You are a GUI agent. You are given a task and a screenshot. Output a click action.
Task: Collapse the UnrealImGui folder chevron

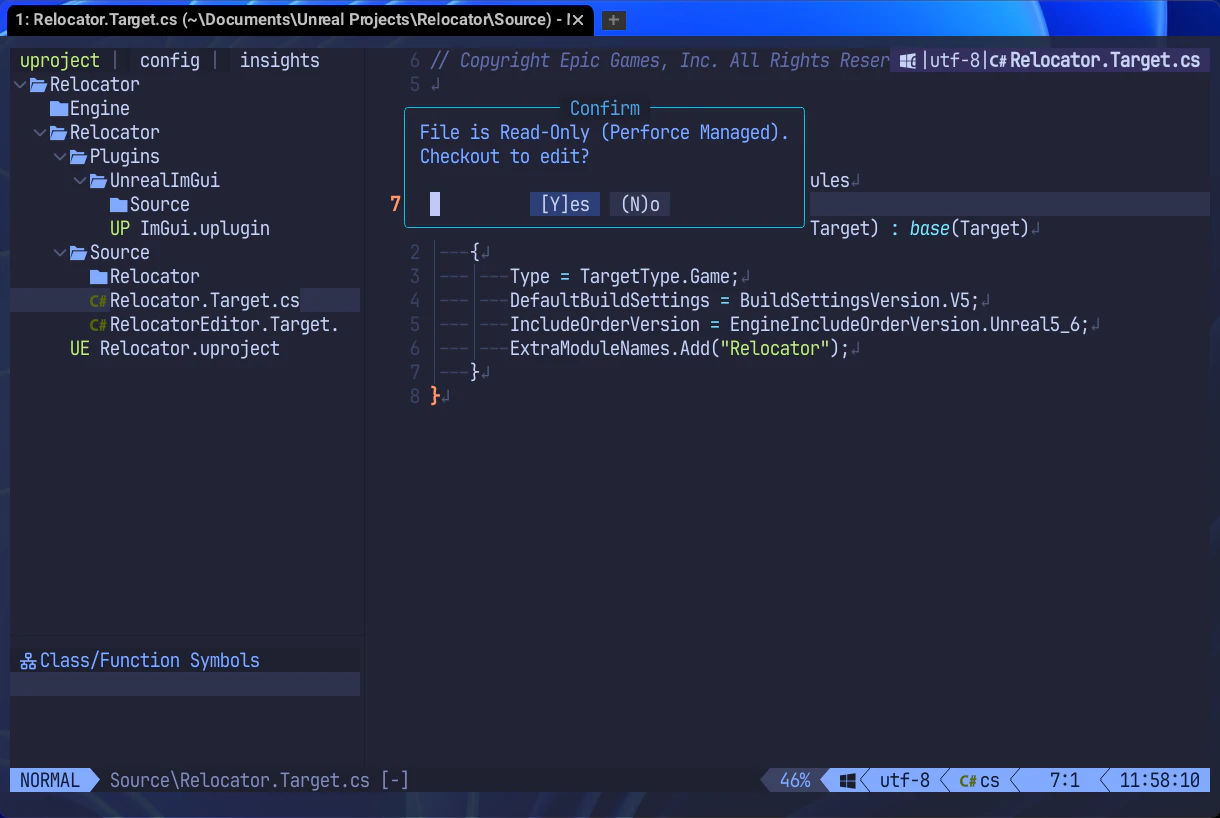click(x=80, y=181)
